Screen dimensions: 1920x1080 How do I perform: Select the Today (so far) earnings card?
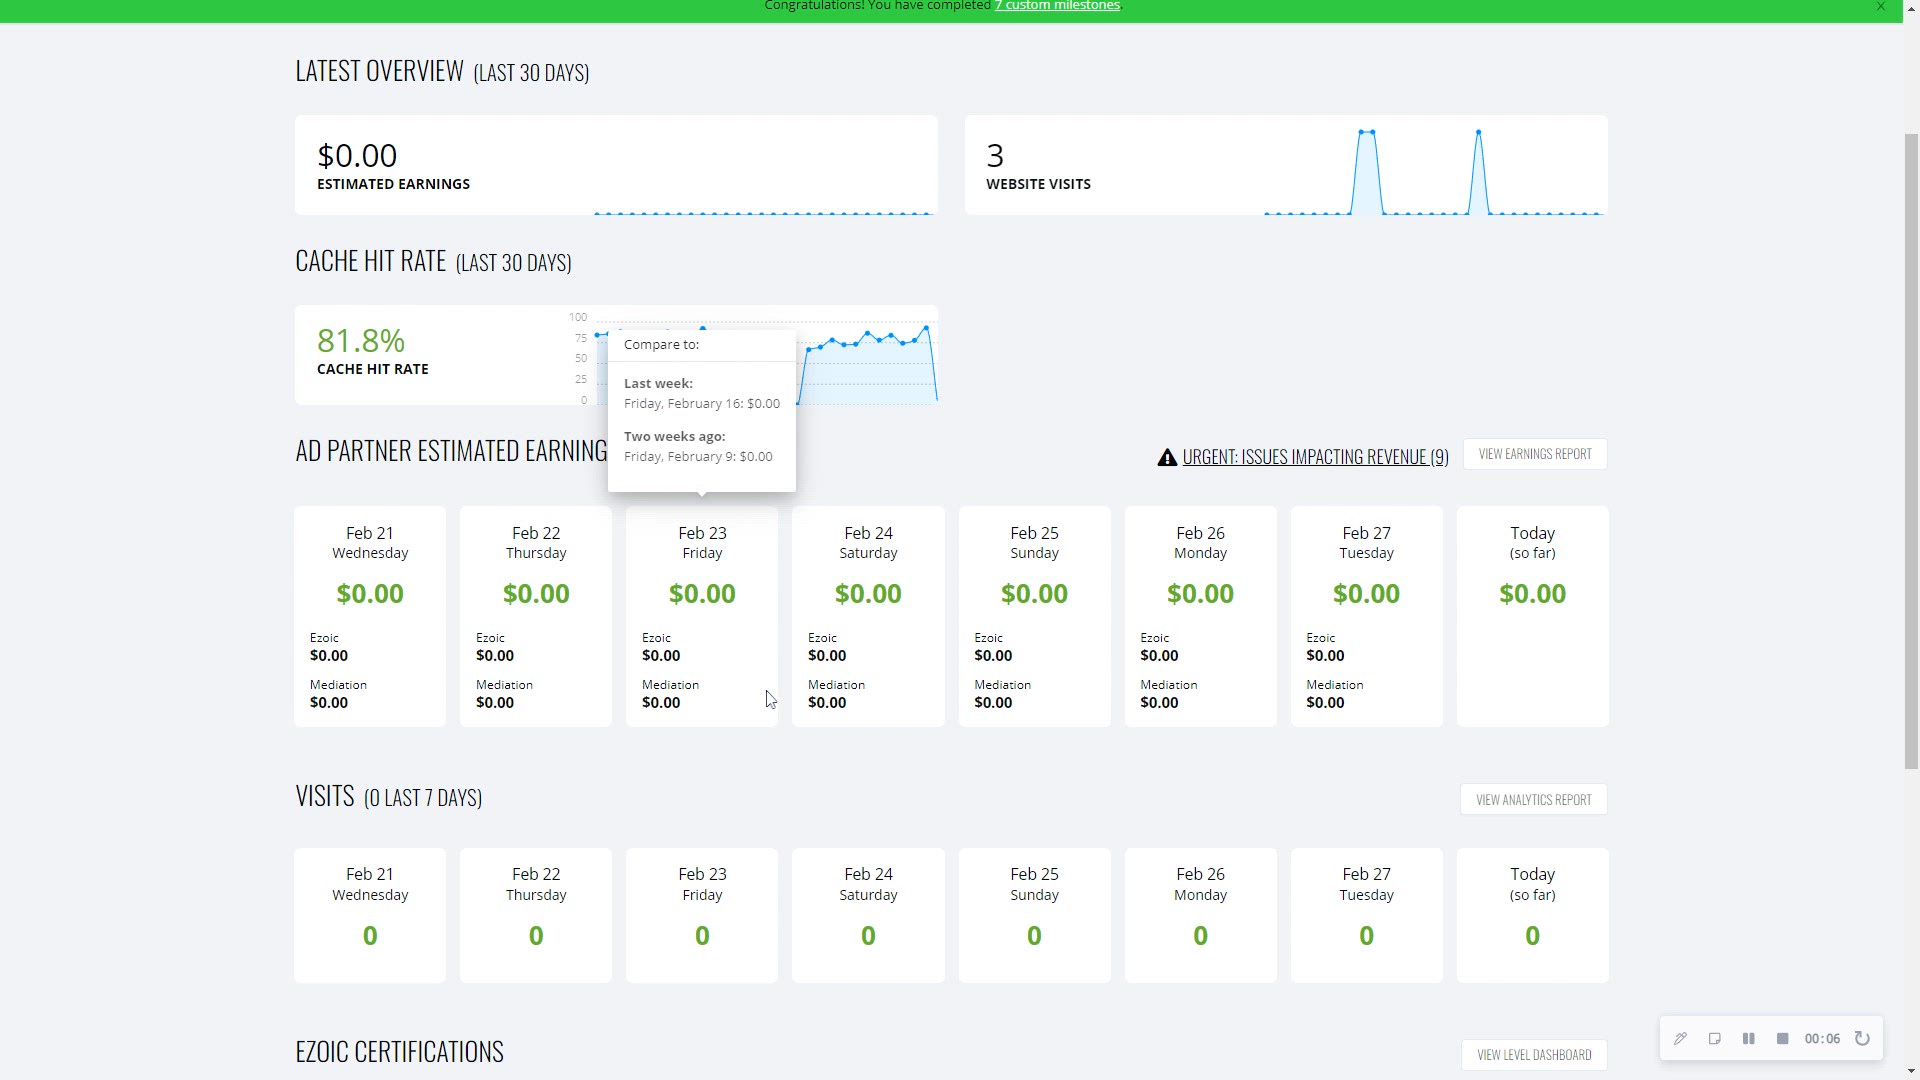click(1532, 616)
